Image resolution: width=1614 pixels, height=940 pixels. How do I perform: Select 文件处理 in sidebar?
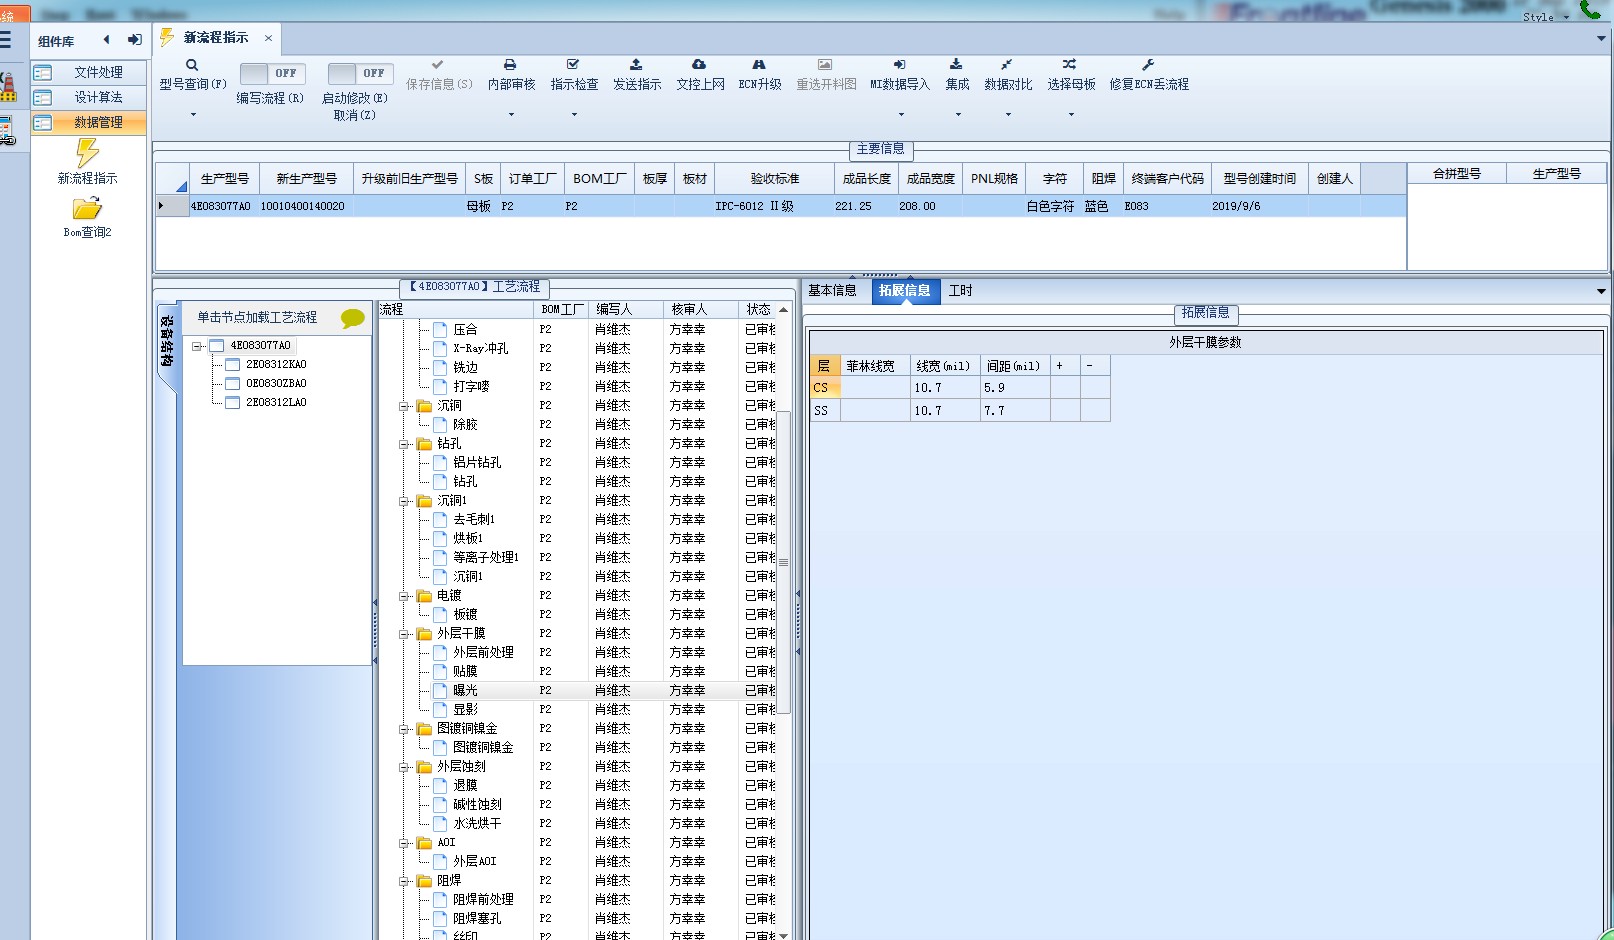89,72
